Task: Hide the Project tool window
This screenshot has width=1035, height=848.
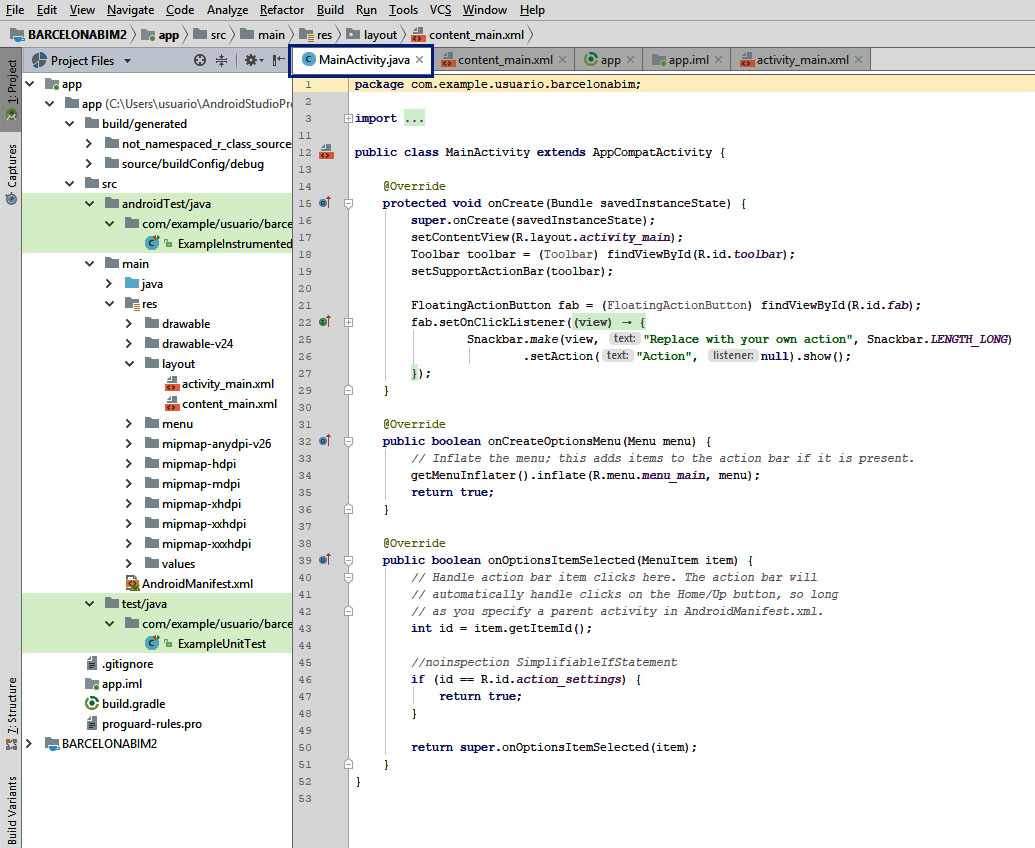Action: coord(279,61)
